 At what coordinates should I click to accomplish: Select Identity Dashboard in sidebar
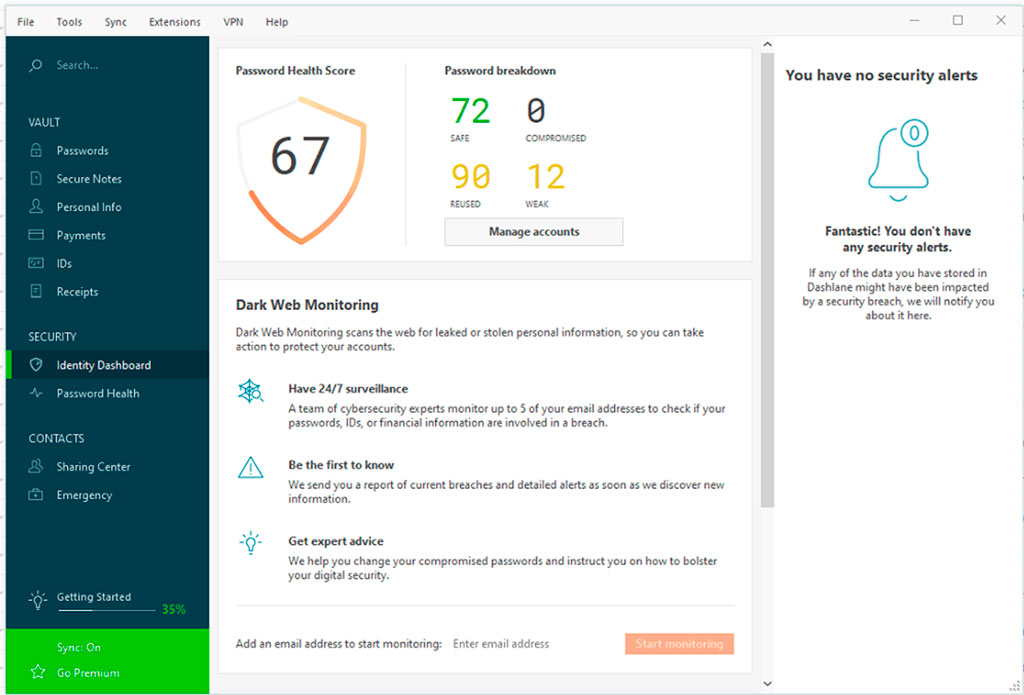tap(108, 365)
